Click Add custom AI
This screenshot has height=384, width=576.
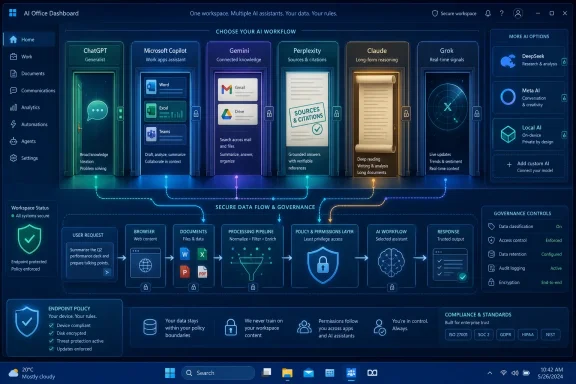point(528,166)
